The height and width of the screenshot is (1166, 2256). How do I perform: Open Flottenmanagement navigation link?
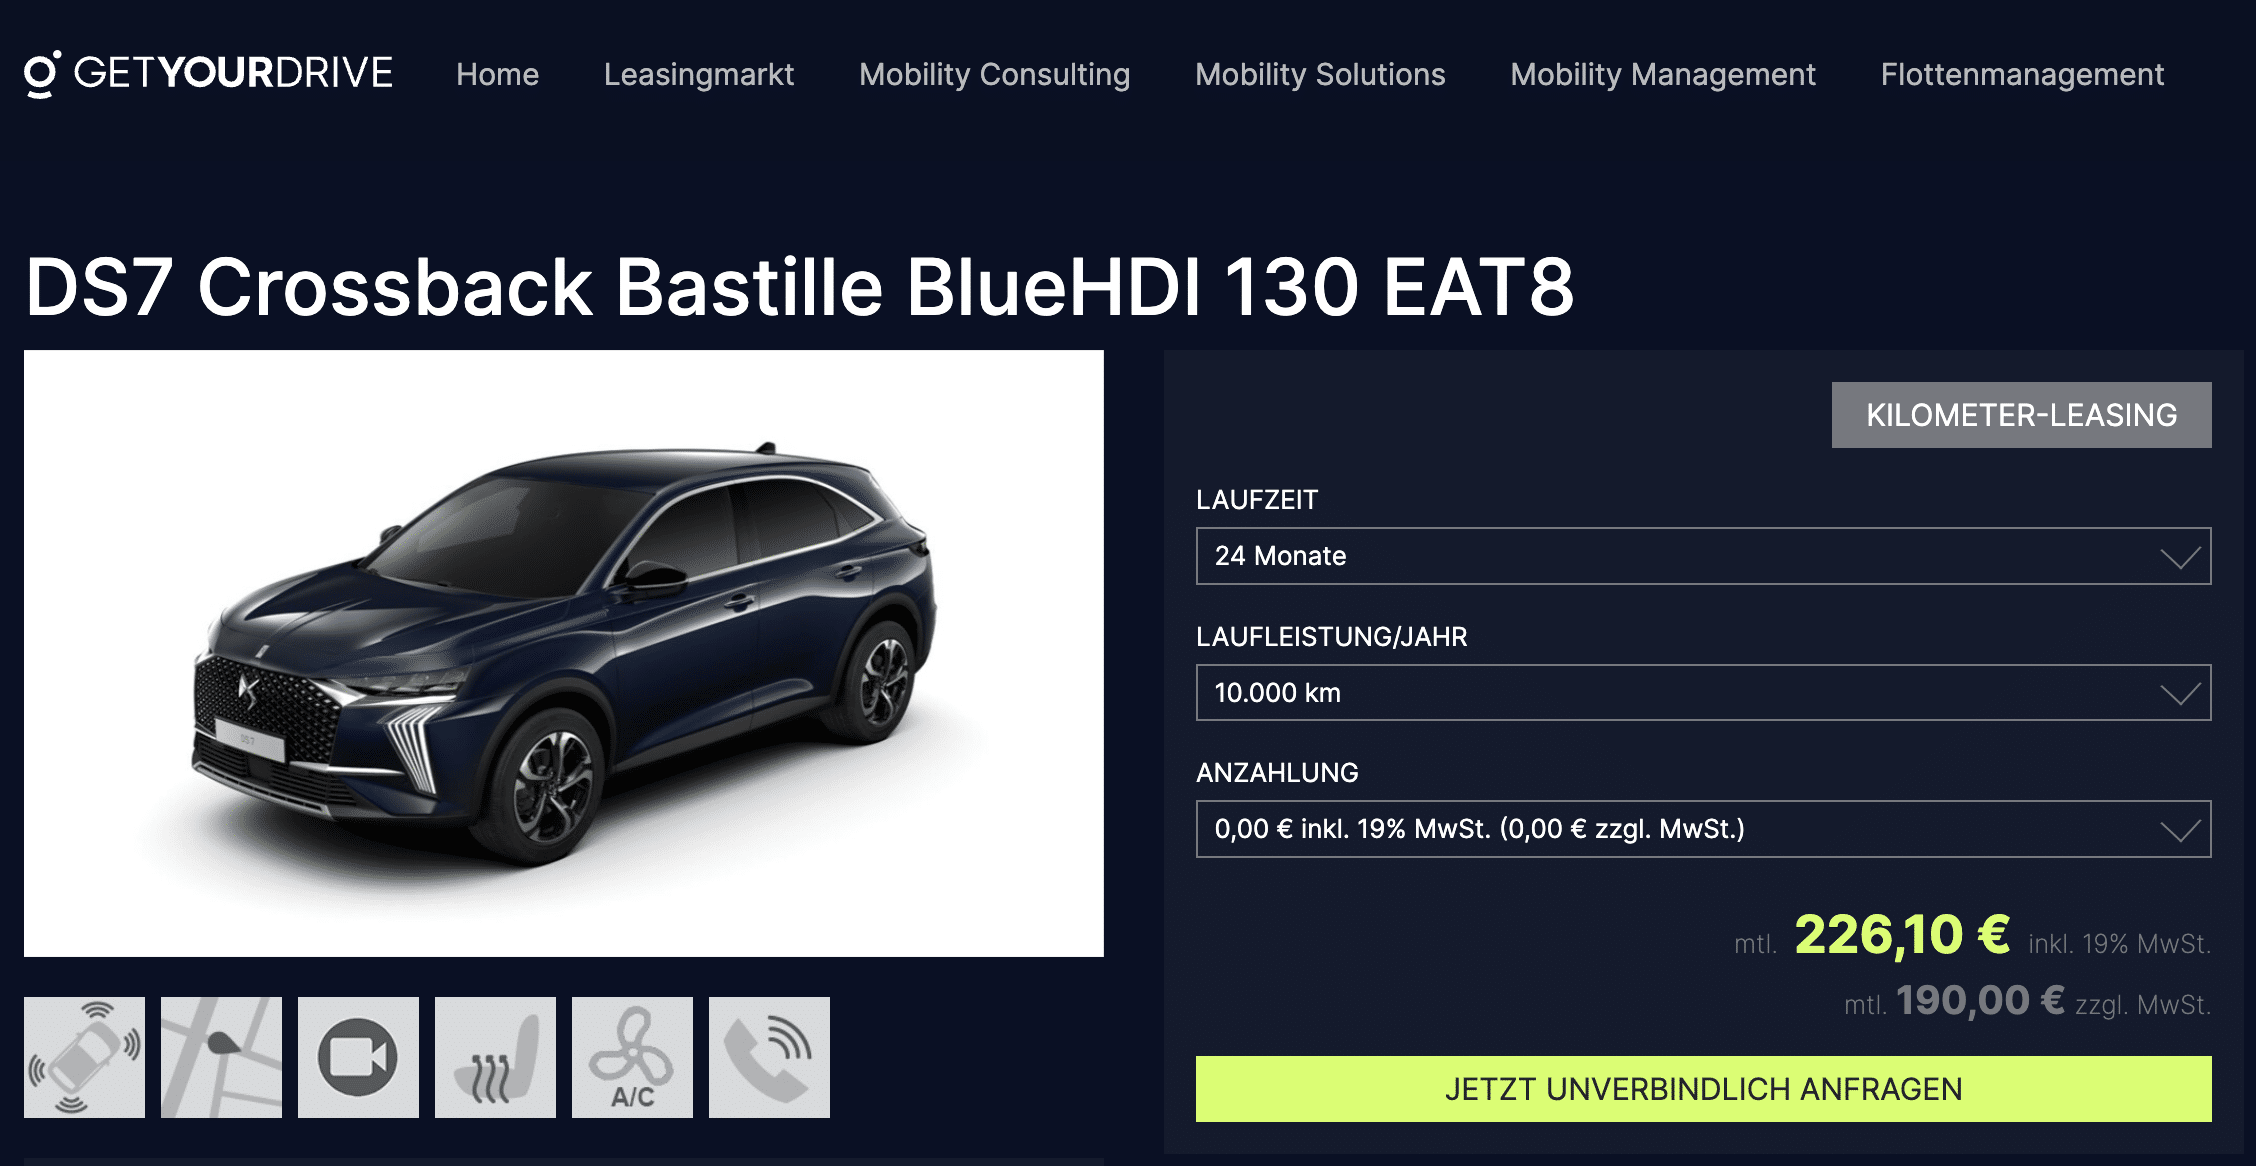2022,74
